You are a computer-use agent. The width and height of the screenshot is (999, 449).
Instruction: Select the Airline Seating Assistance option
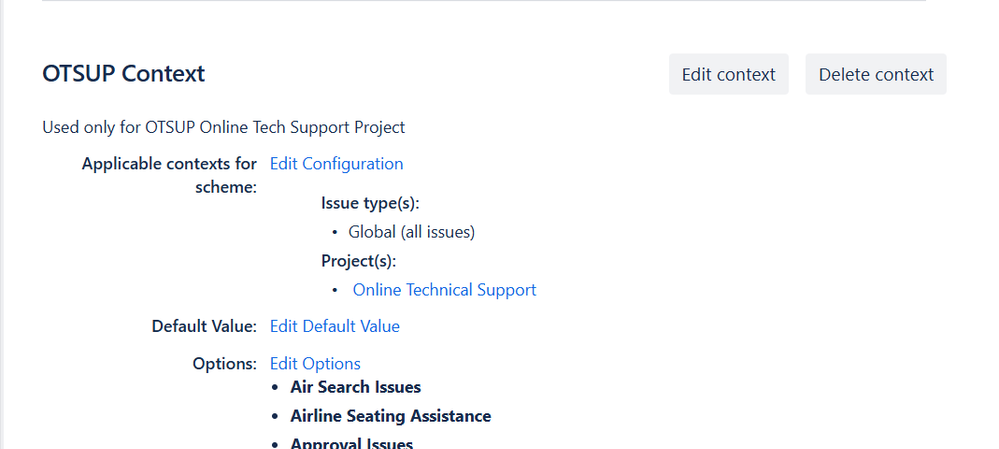(390, 416)
